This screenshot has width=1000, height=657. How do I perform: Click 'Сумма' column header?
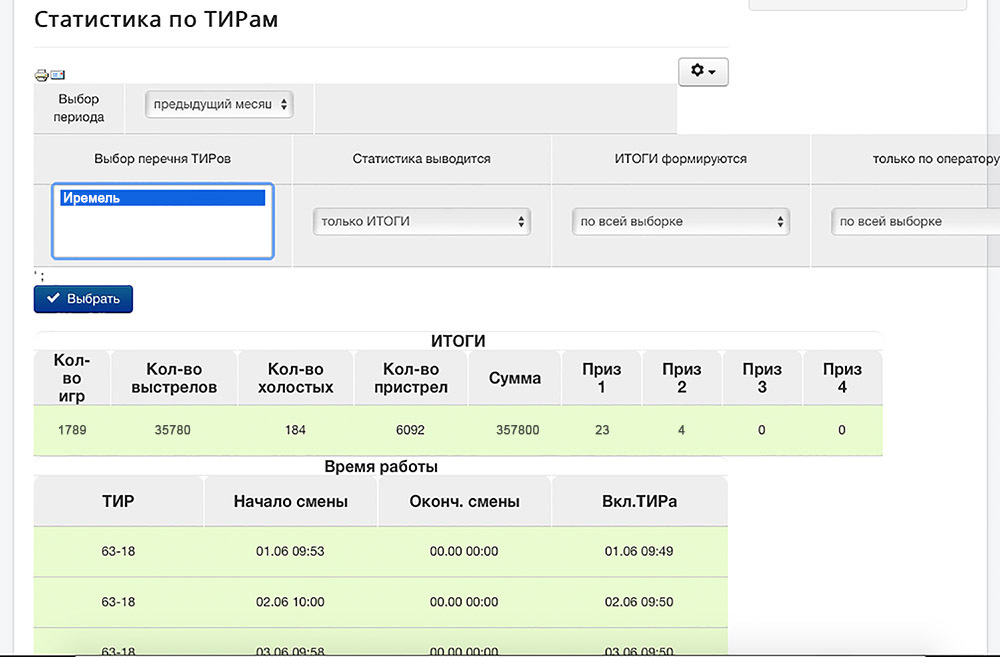(x=515, y=378)
